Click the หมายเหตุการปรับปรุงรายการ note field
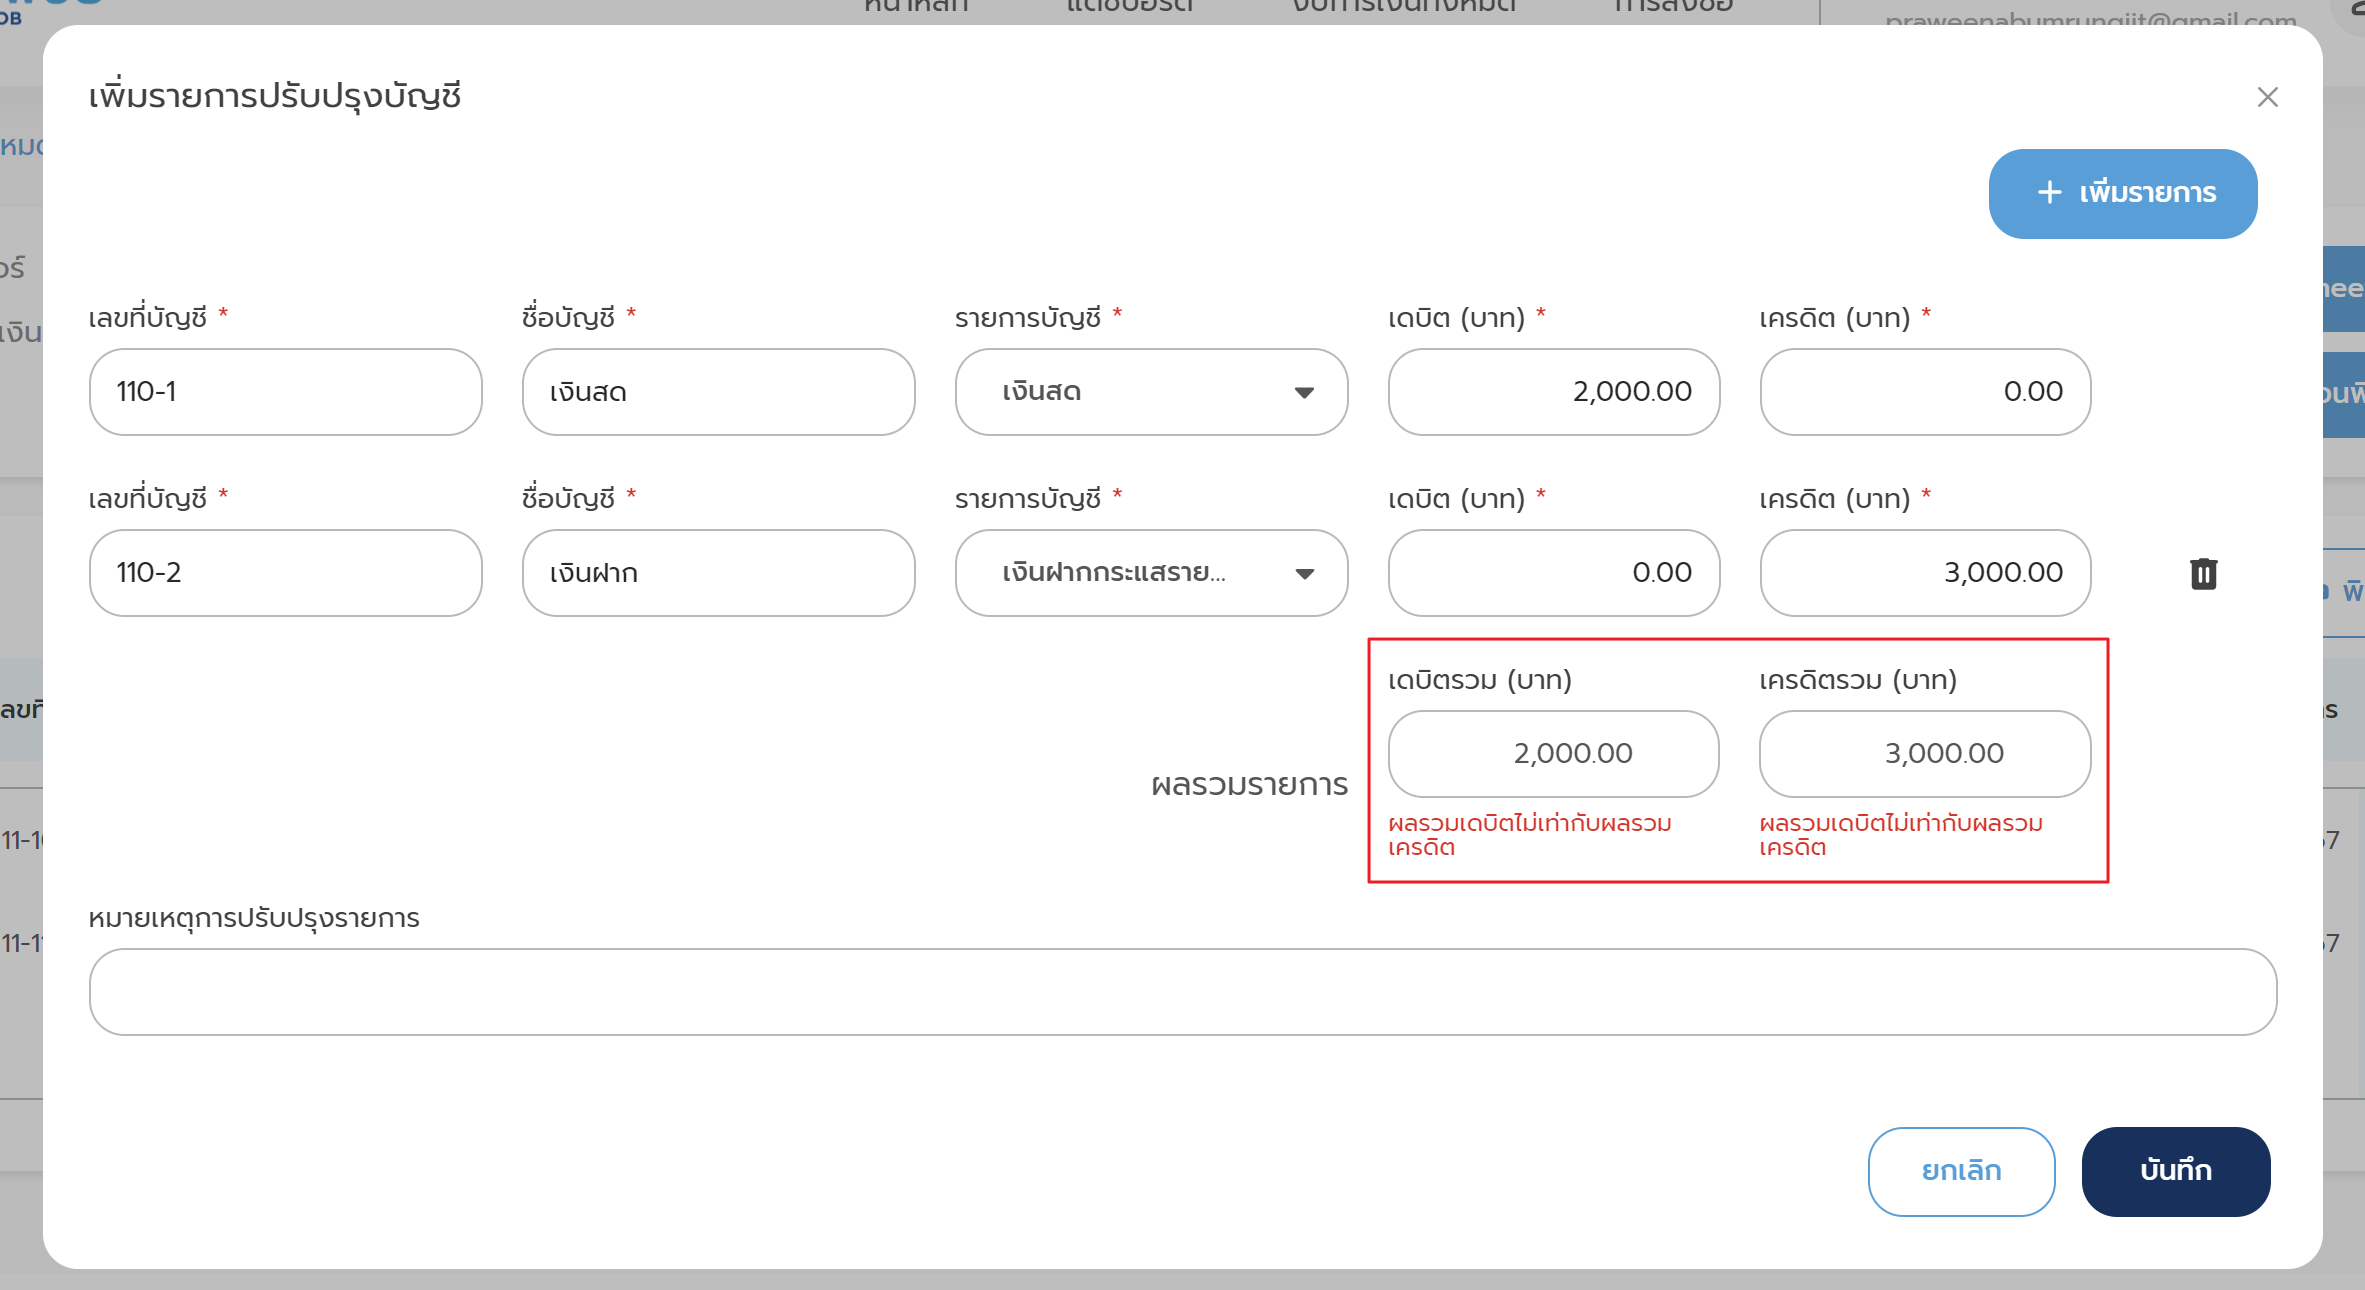This screenshot has height=1290, width=2365. tap(1182, 992)
